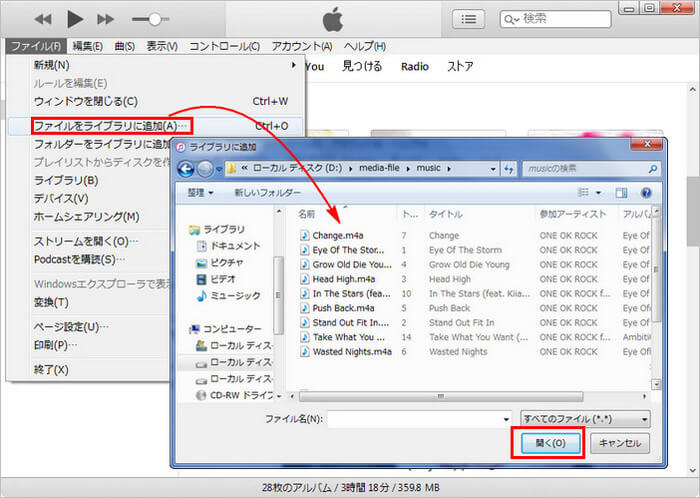
Task: Open the コントロール(C) menu
Action: tap(225, 46)
